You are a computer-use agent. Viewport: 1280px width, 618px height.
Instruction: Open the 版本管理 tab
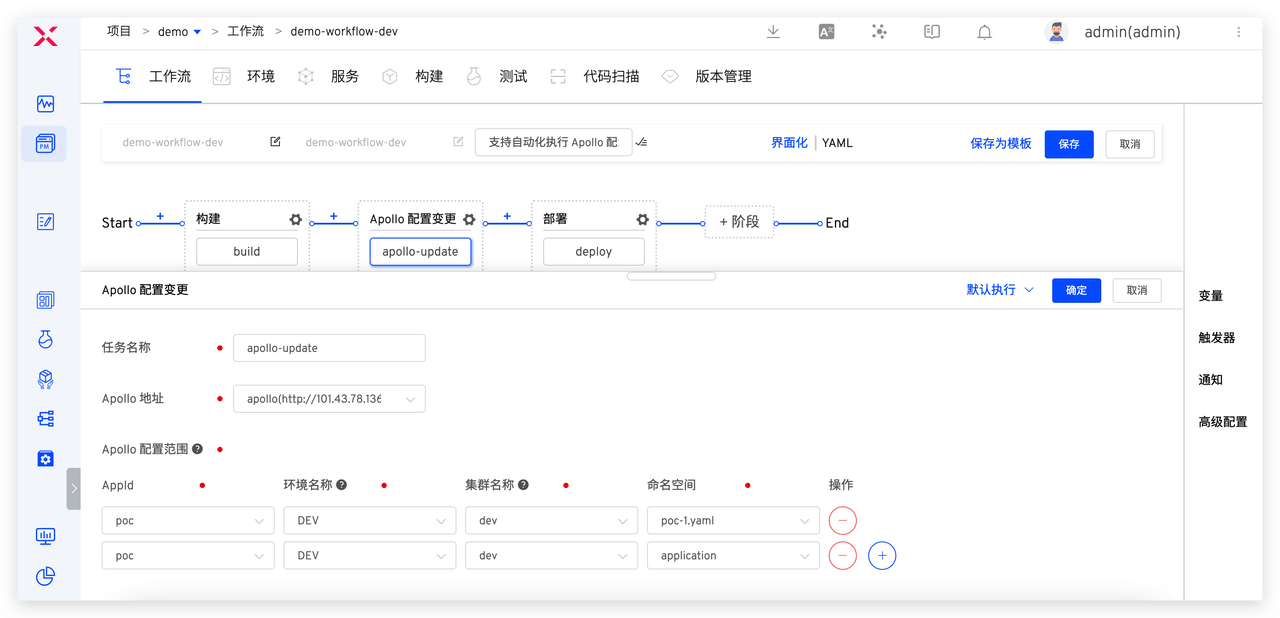click(722, 76)
